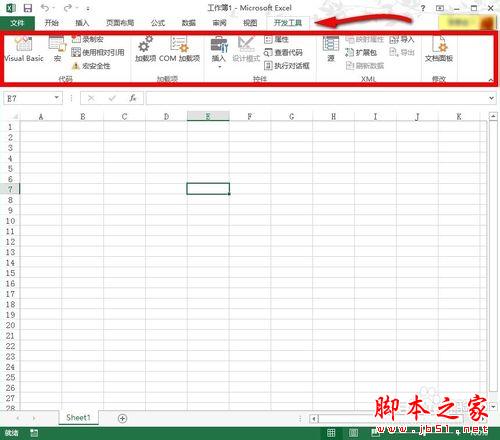This screenshot has width=500, height=440.
Task: Expand the formula bar
Action: pos(491,98)
